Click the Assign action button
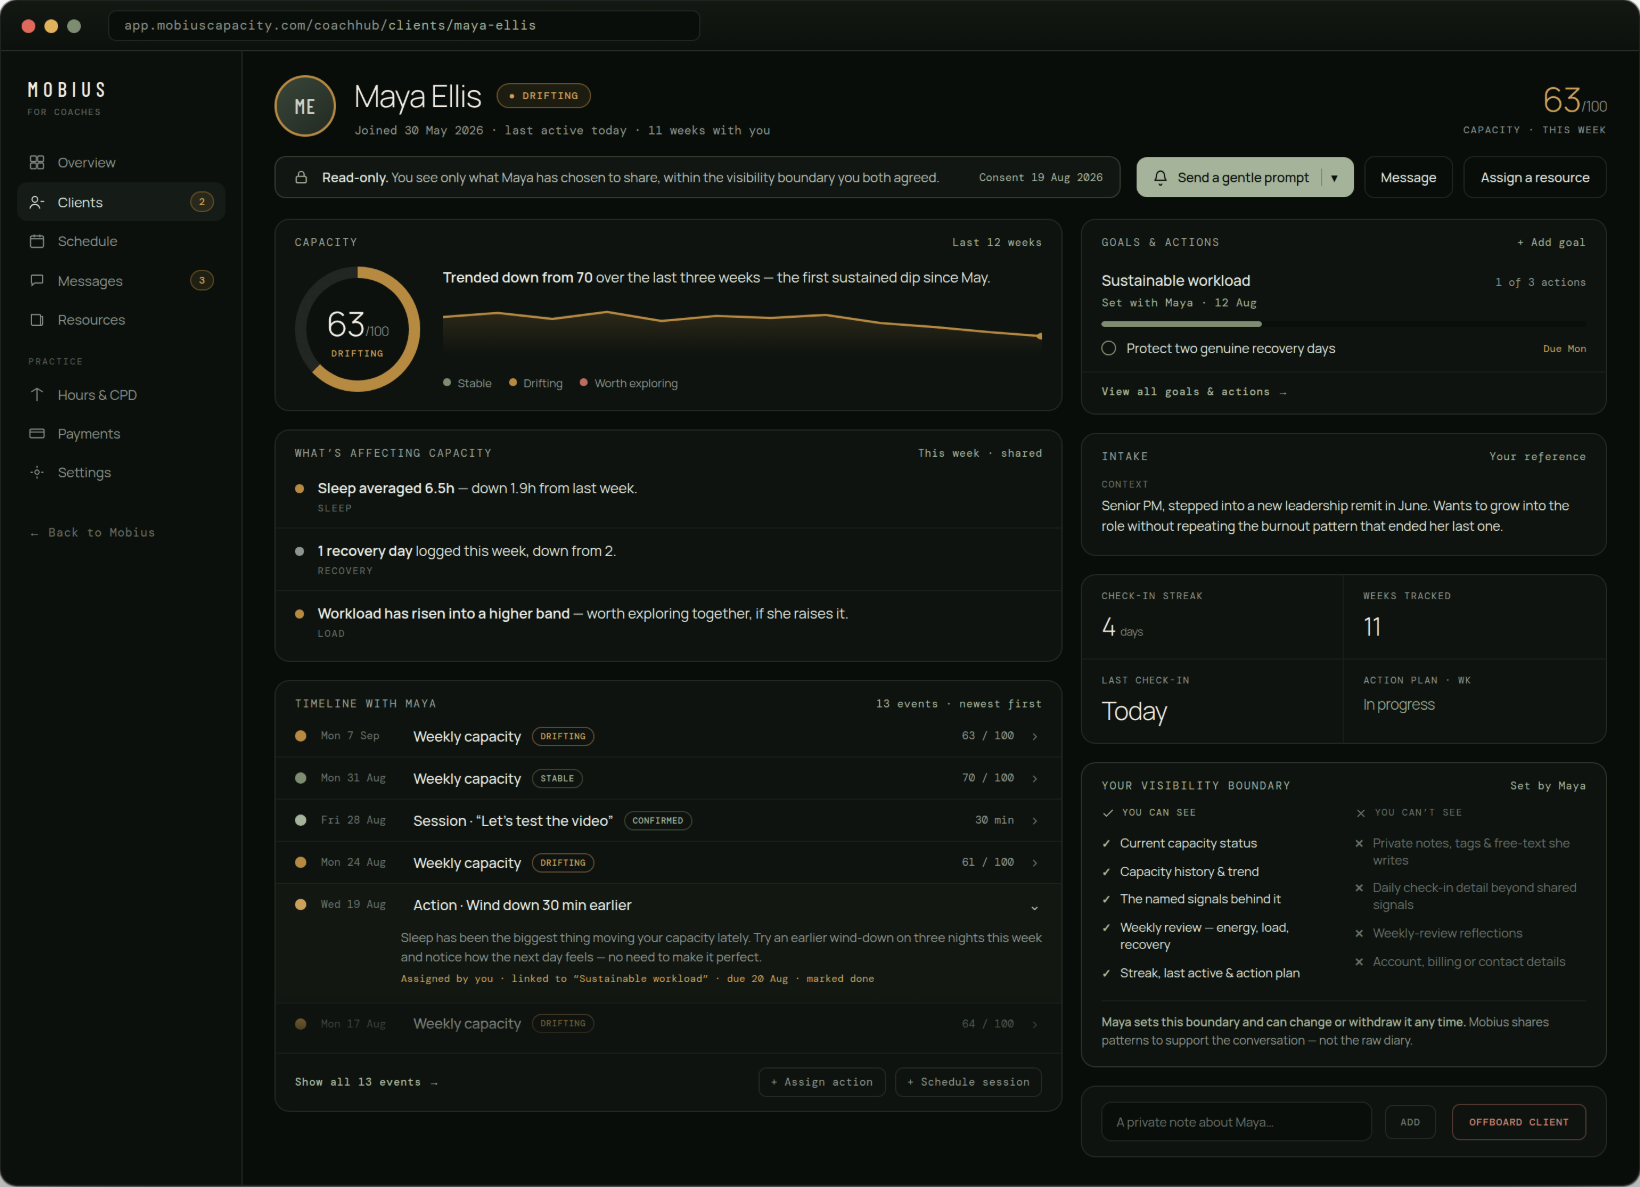This screenshot has width=1640, height=1187. pyautogui.click(x=822, y=1082)
